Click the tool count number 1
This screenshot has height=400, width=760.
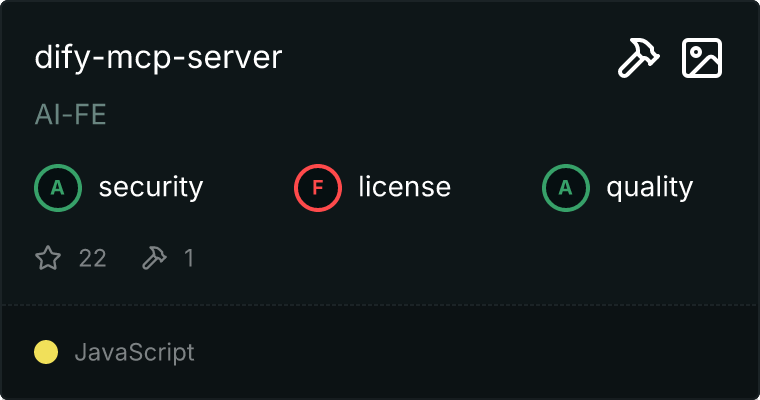pos(188,259)
